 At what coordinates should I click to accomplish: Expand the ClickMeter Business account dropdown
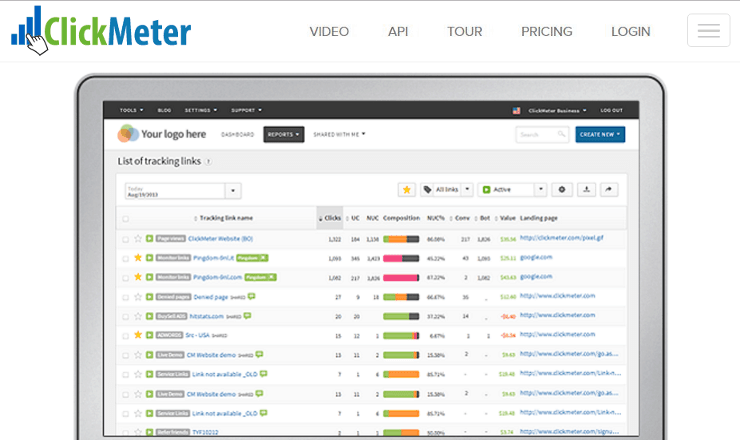[557, 110]
